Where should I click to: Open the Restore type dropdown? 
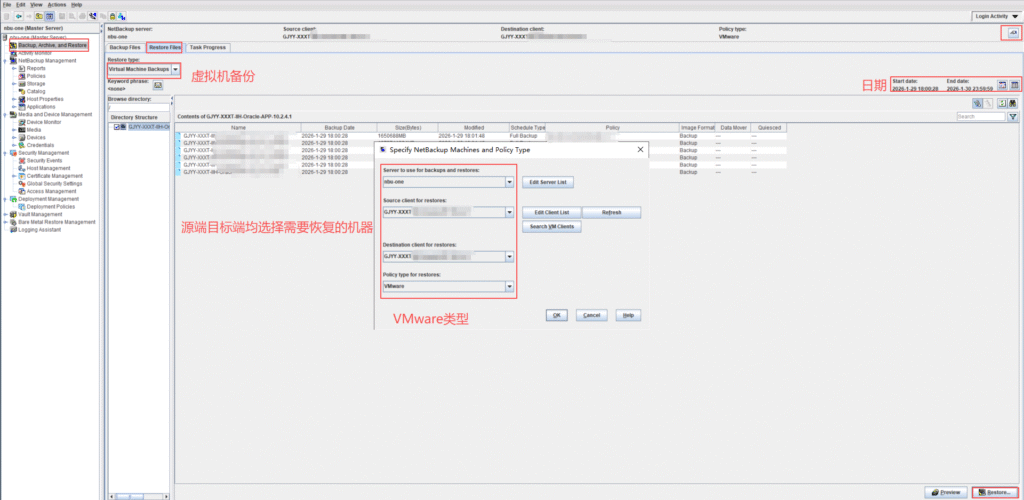pyautogui.click(x=176, y=69)
